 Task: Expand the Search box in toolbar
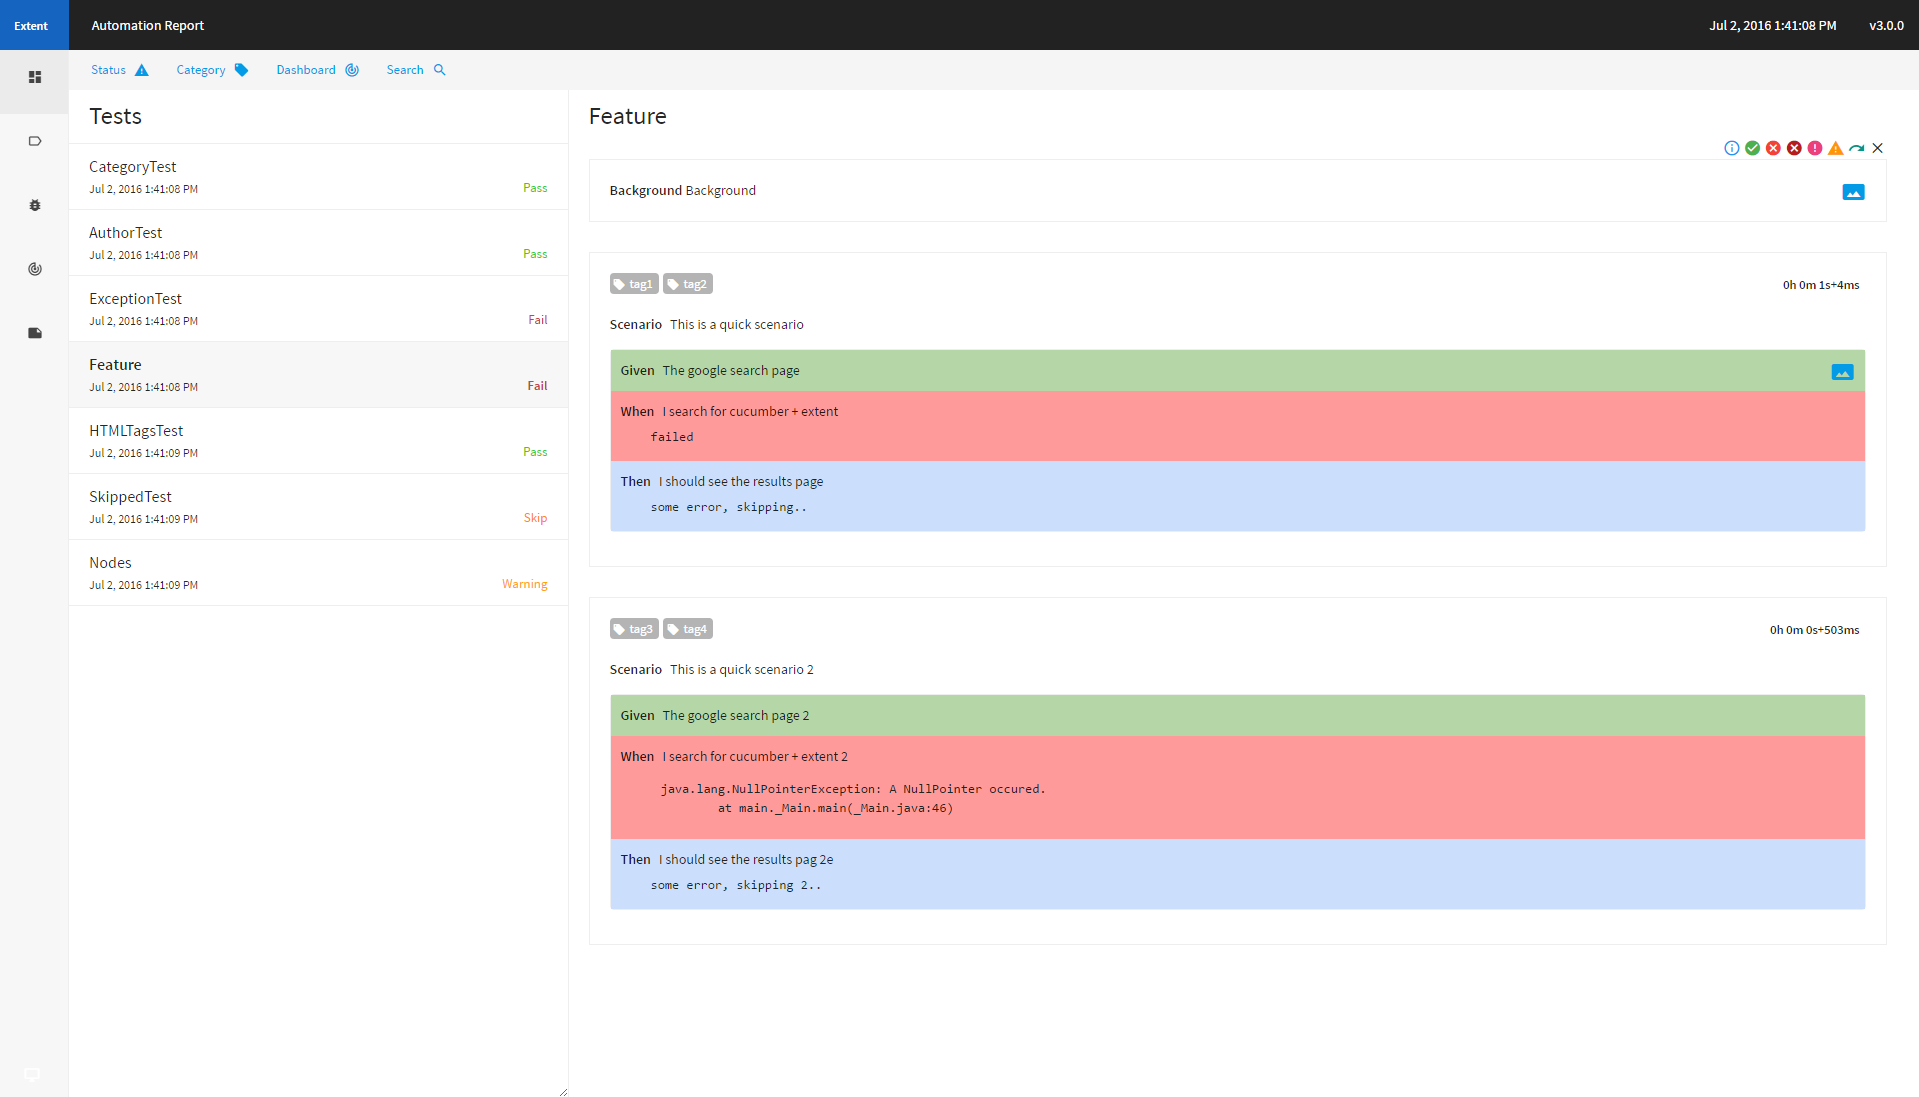[415, 70]
